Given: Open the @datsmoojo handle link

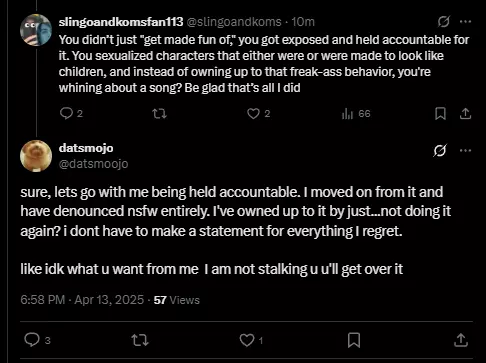Looking at the screenshot, I should point(93,164).
